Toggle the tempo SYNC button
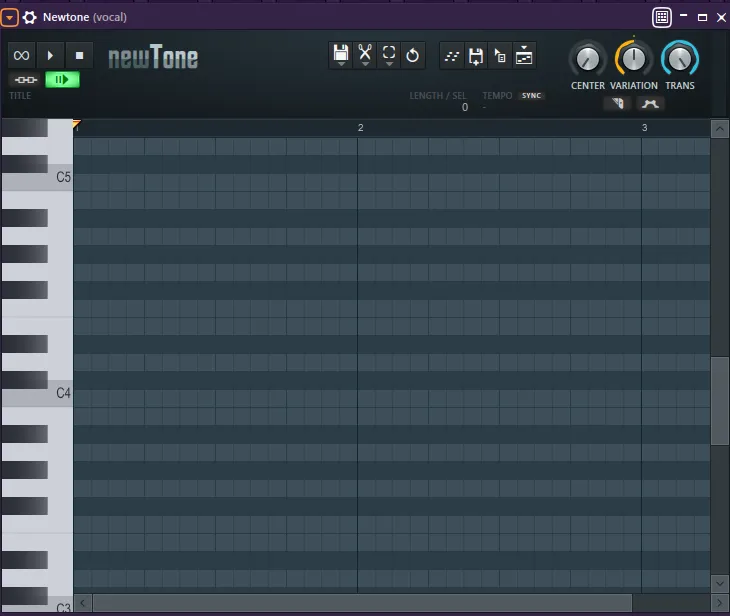Image resolution: width=730 pixels, height=616 pixels. coord(531,96)
